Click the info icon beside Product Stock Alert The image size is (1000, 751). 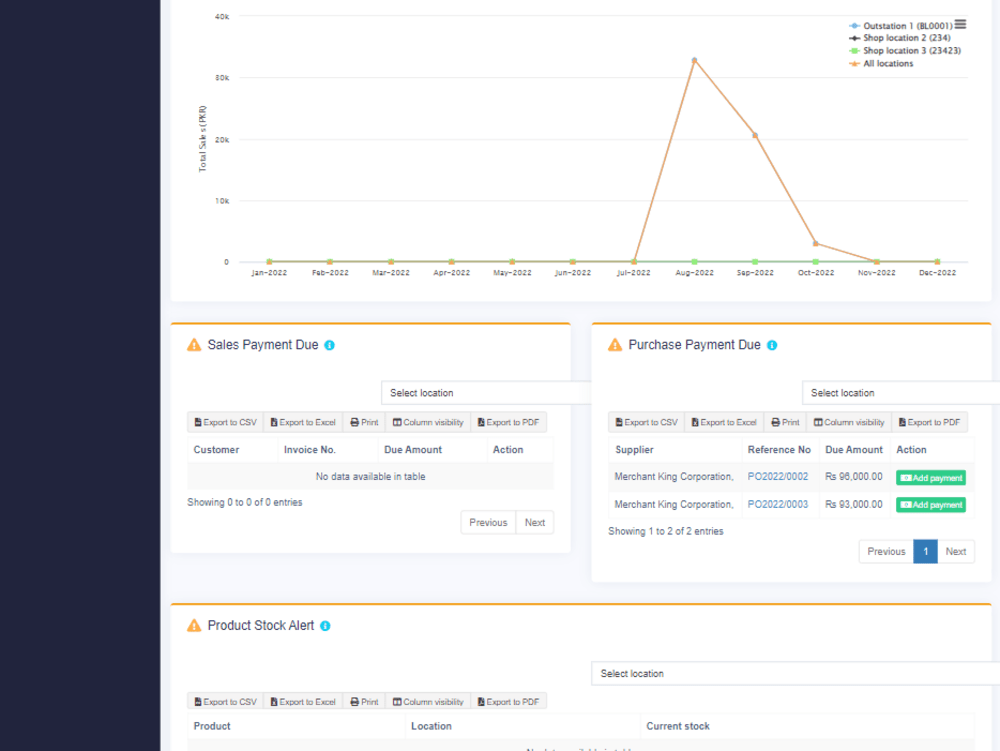(323, 625)
